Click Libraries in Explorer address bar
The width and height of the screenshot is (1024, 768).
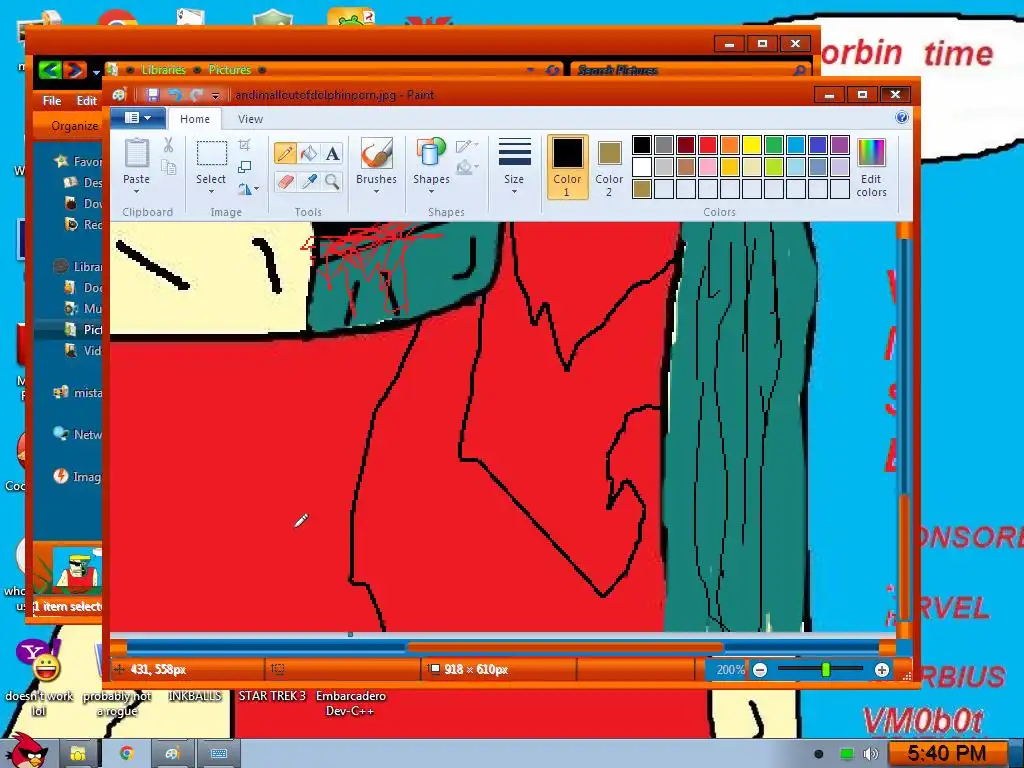point(163,70)
